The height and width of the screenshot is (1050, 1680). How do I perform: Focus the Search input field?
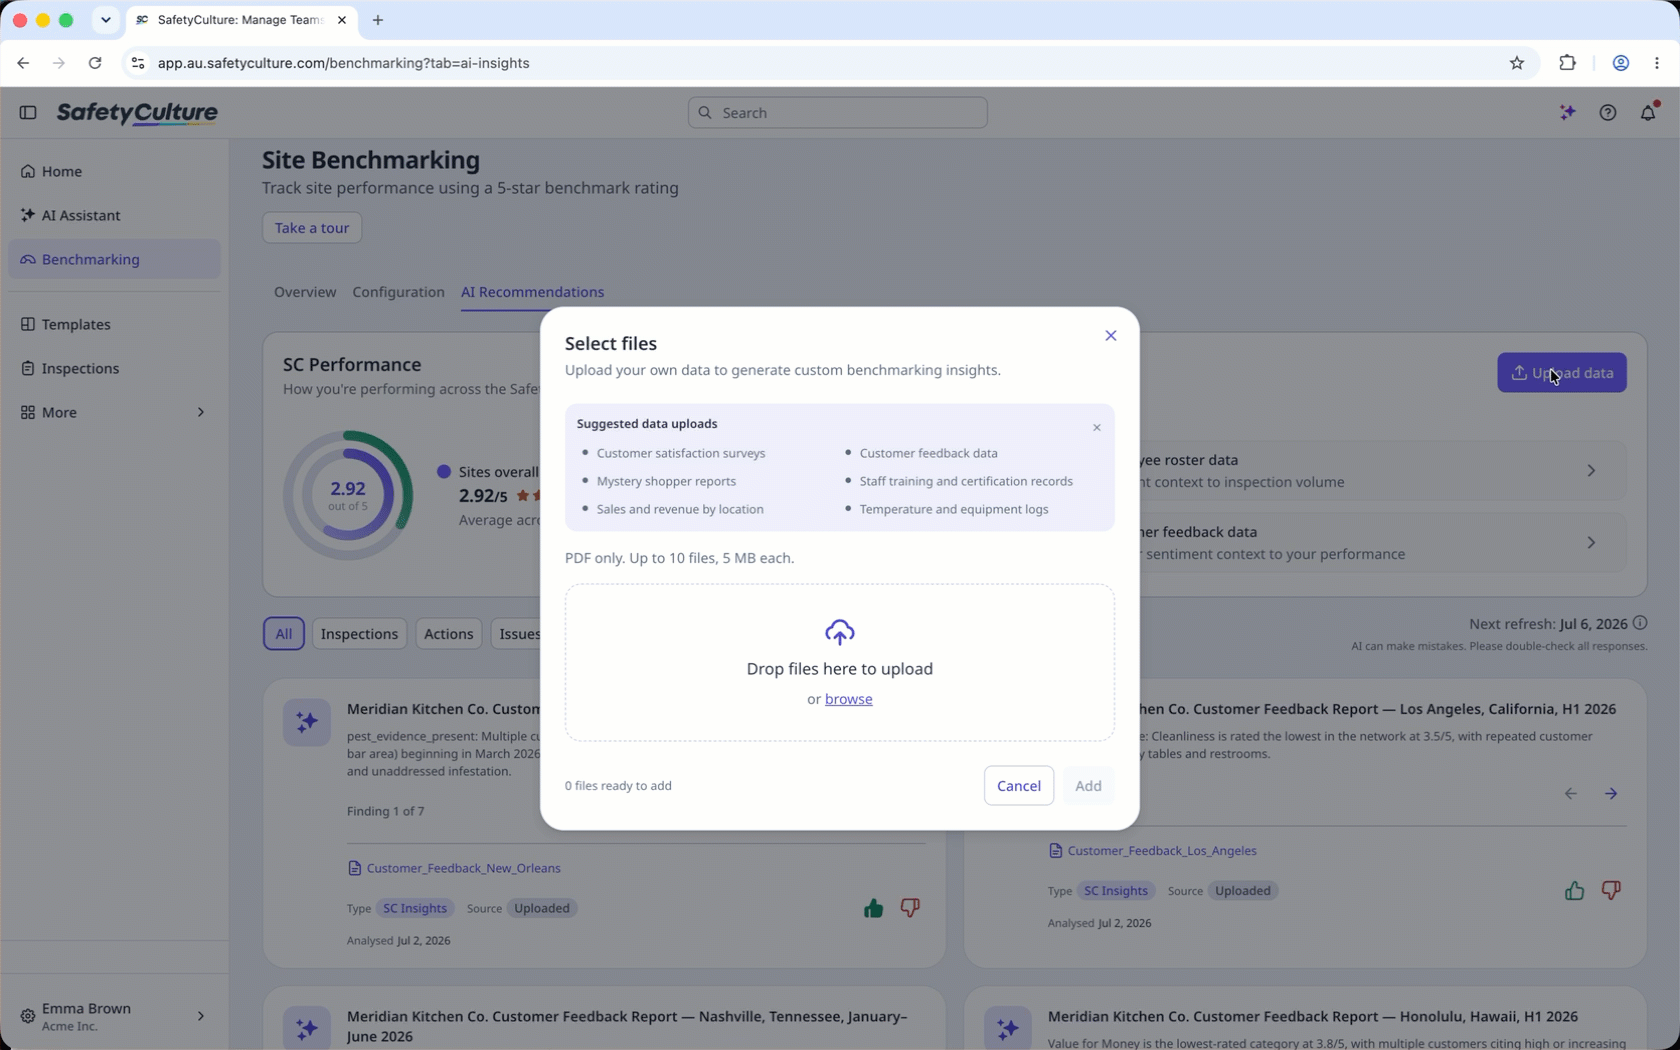(838, 113)
